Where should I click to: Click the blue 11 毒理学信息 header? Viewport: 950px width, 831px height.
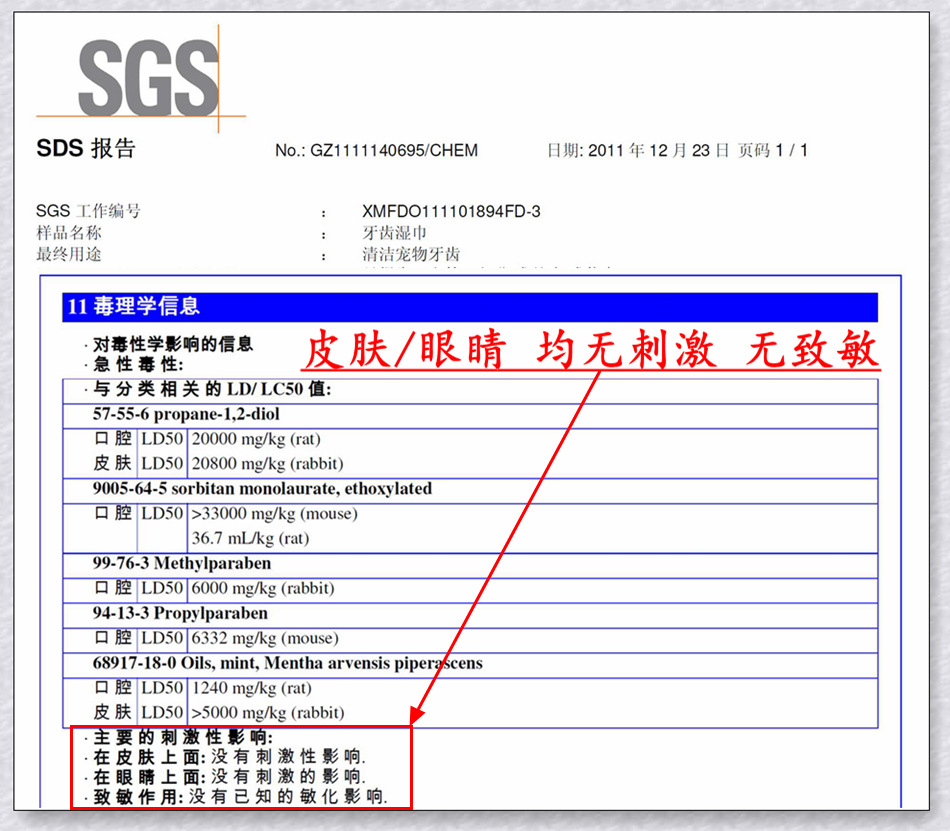click(470, 306)
